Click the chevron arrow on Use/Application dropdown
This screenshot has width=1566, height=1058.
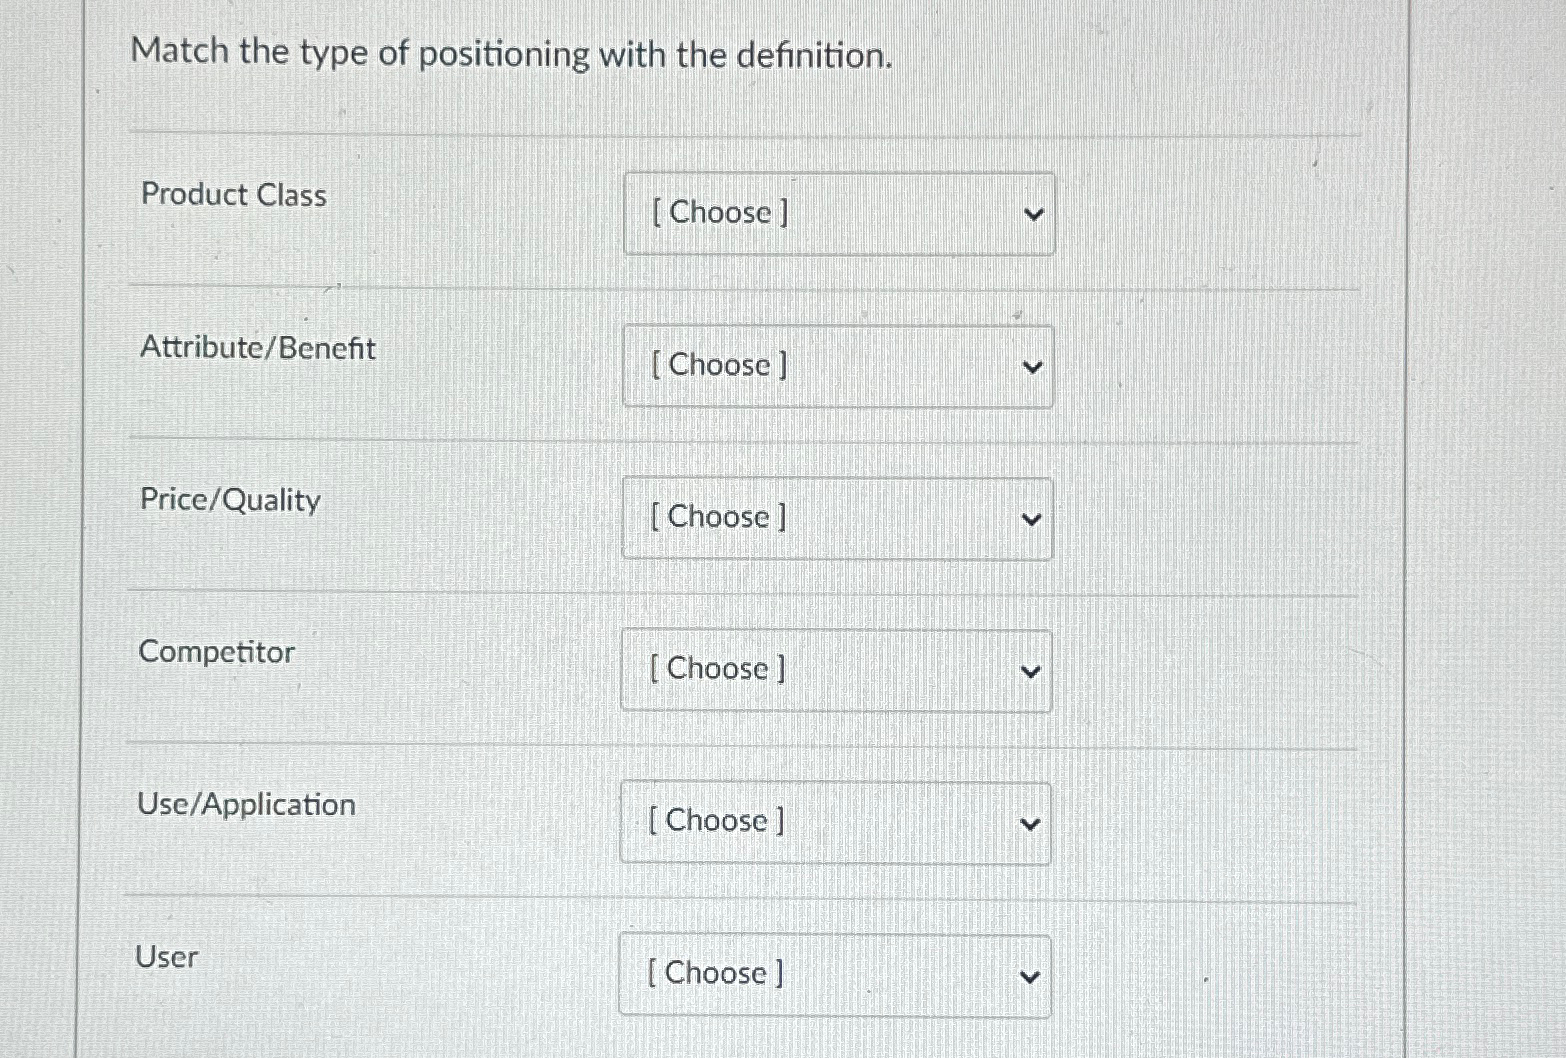click(1031, 823)
